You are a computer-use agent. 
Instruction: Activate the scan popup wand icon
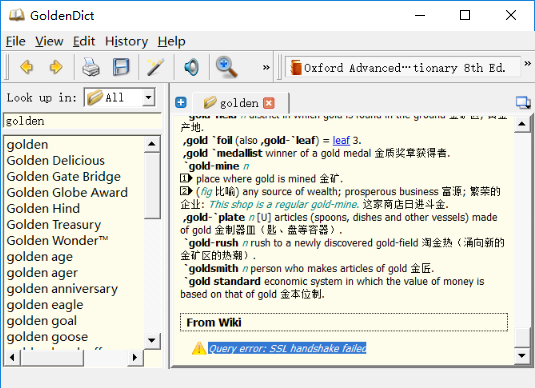[156, 67]
